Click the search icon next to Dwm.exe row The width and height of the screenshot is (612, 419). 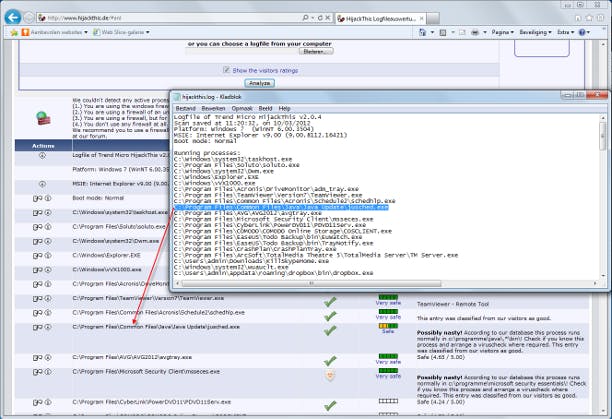click(x=37, y=241)
